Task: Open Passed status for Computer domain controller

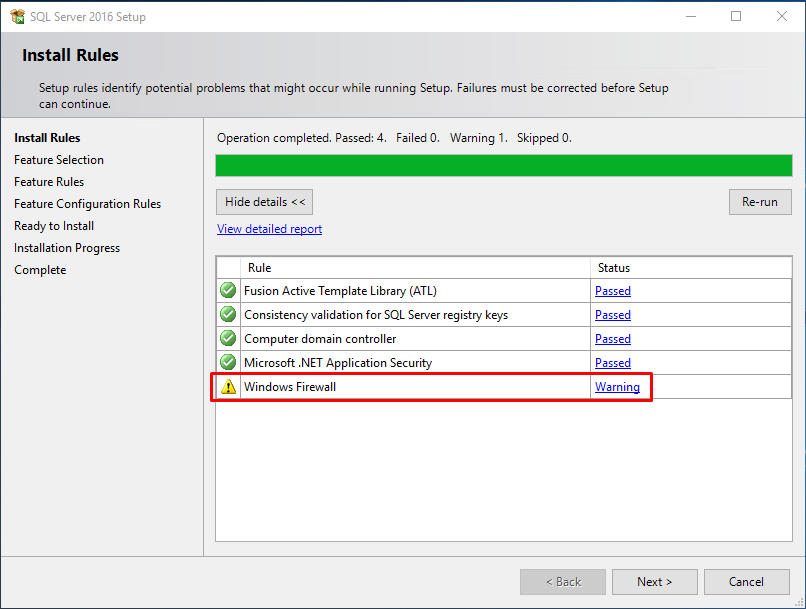Action: [x=613, y=339]
